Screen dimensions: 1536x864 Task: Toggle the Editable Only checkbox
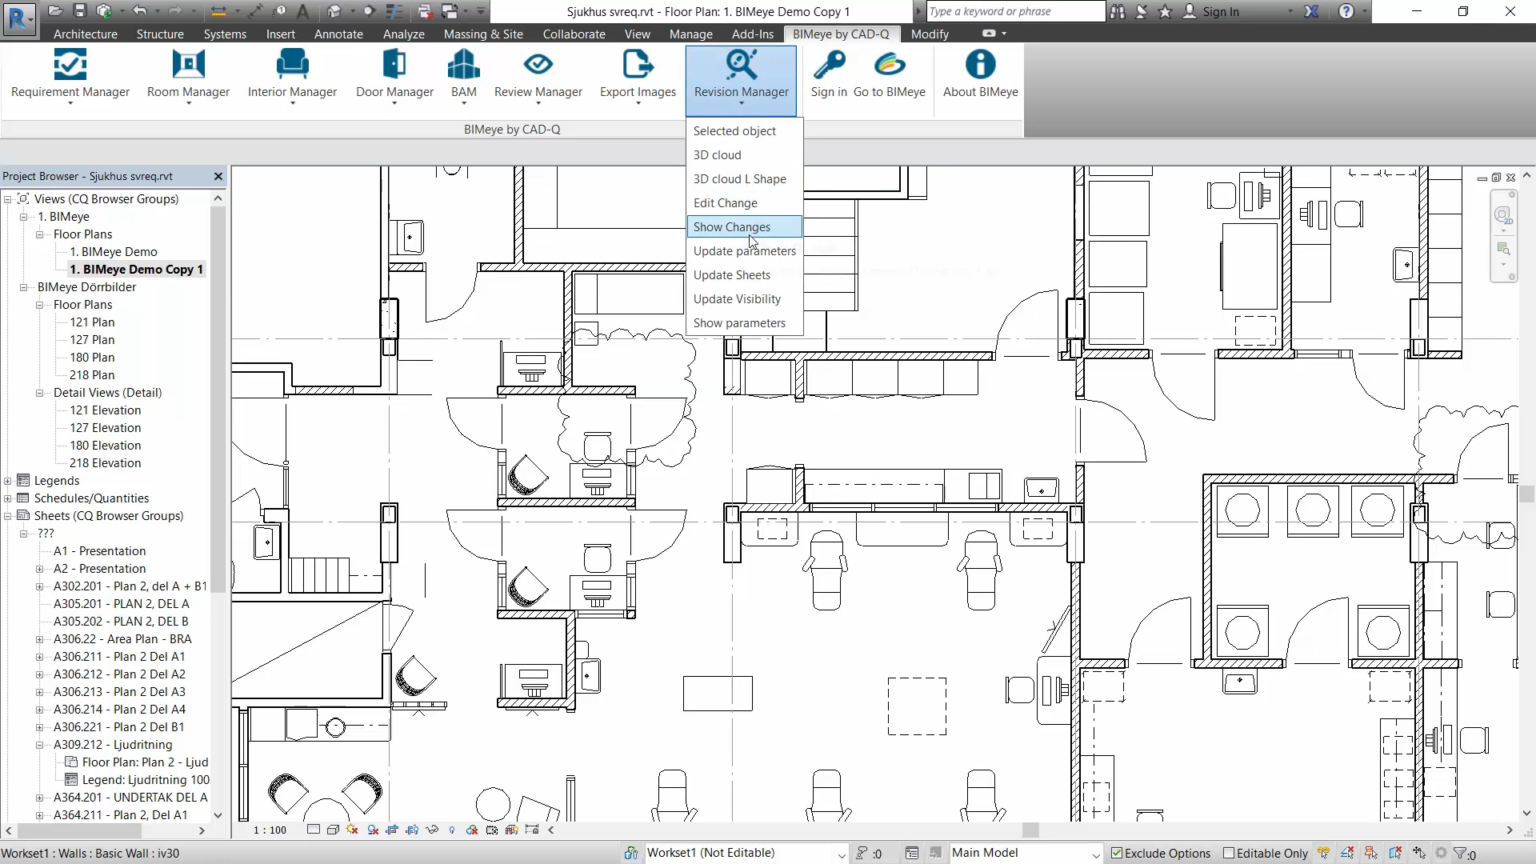[x=1229, y=853]
